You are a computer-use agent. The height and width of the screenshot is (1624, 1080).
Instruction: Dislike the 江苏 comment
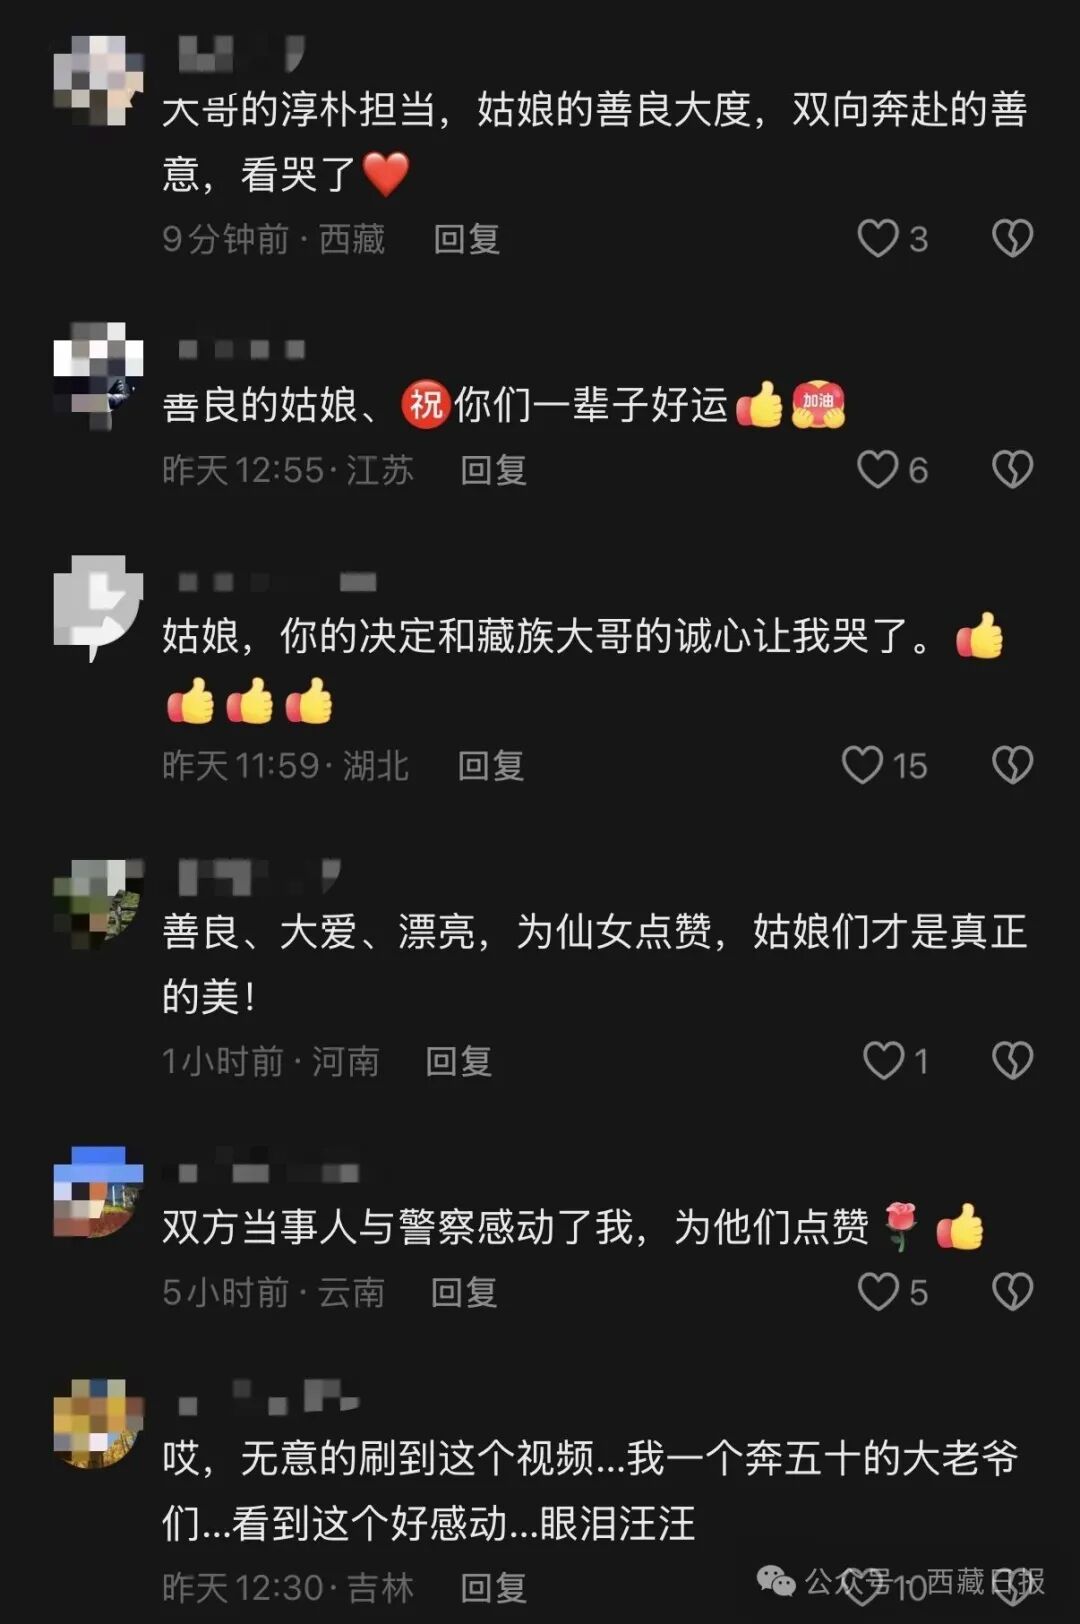[1012, 469]
